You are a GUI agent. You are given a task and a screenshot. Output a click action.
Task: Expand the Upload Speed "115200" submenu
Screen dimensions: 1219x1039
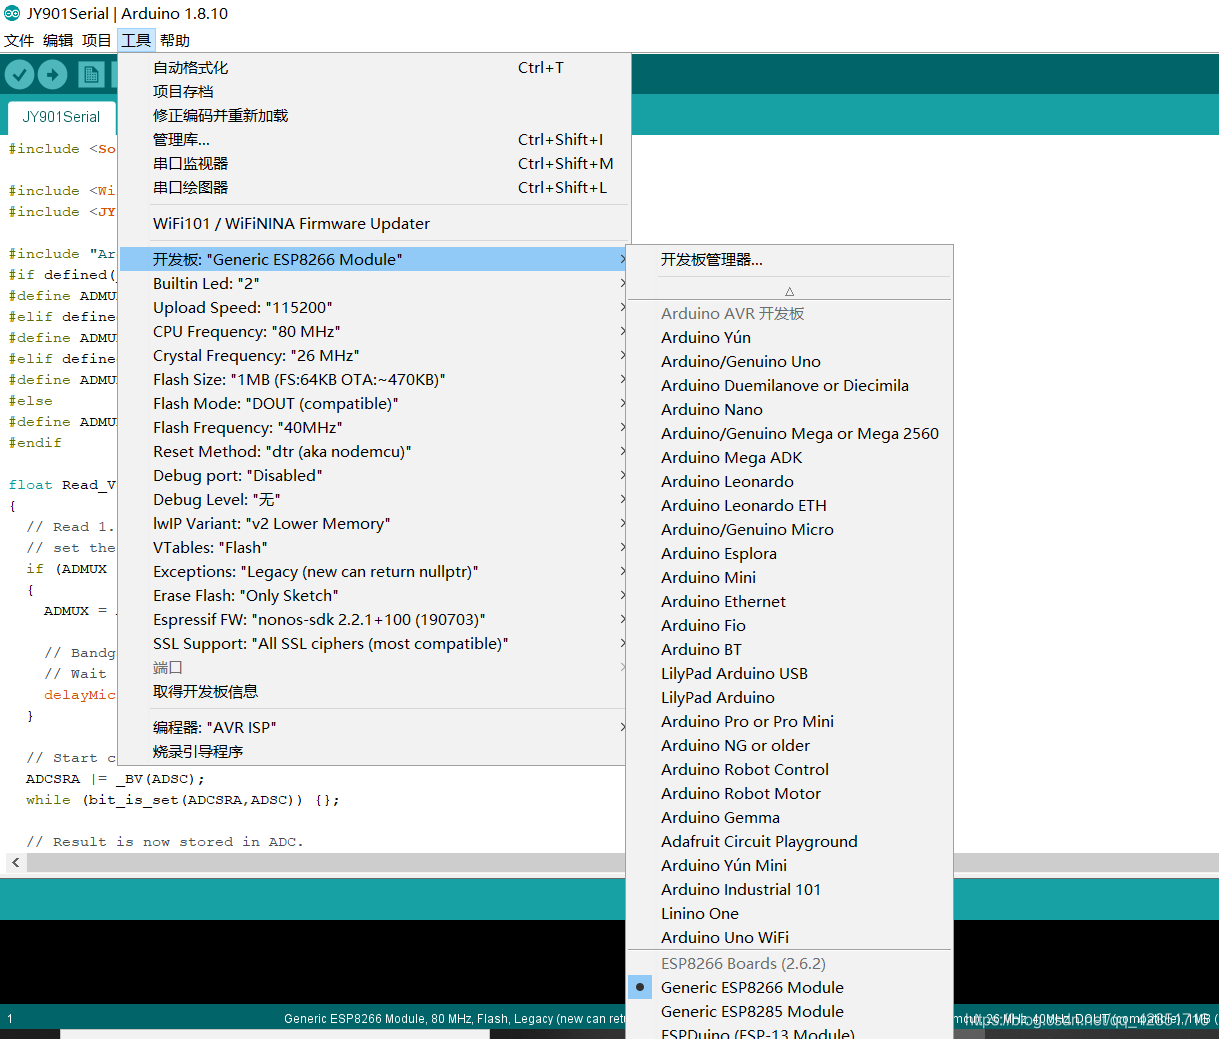[374, 307]
